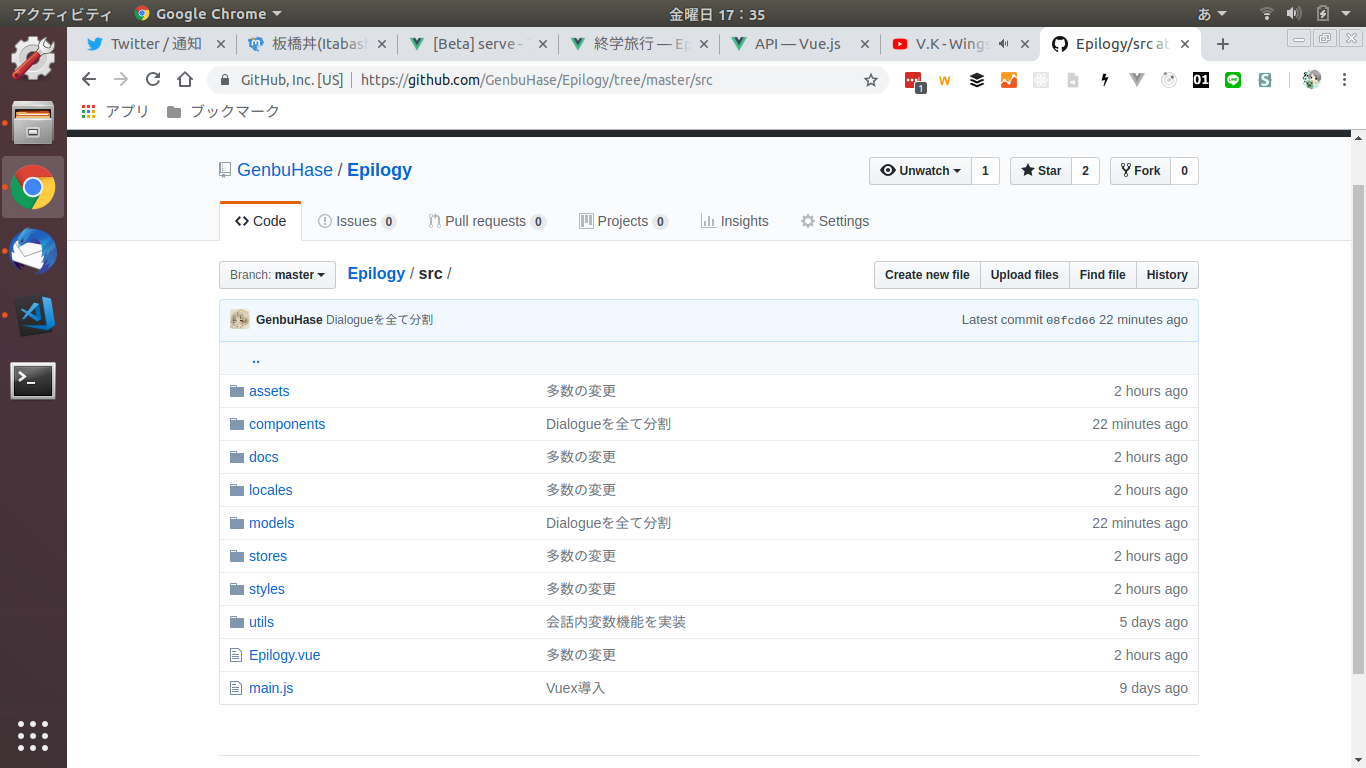The height and width of the screenshot is (768, 1366).
Task: Click the Create new file button
Action: point(926,275)
